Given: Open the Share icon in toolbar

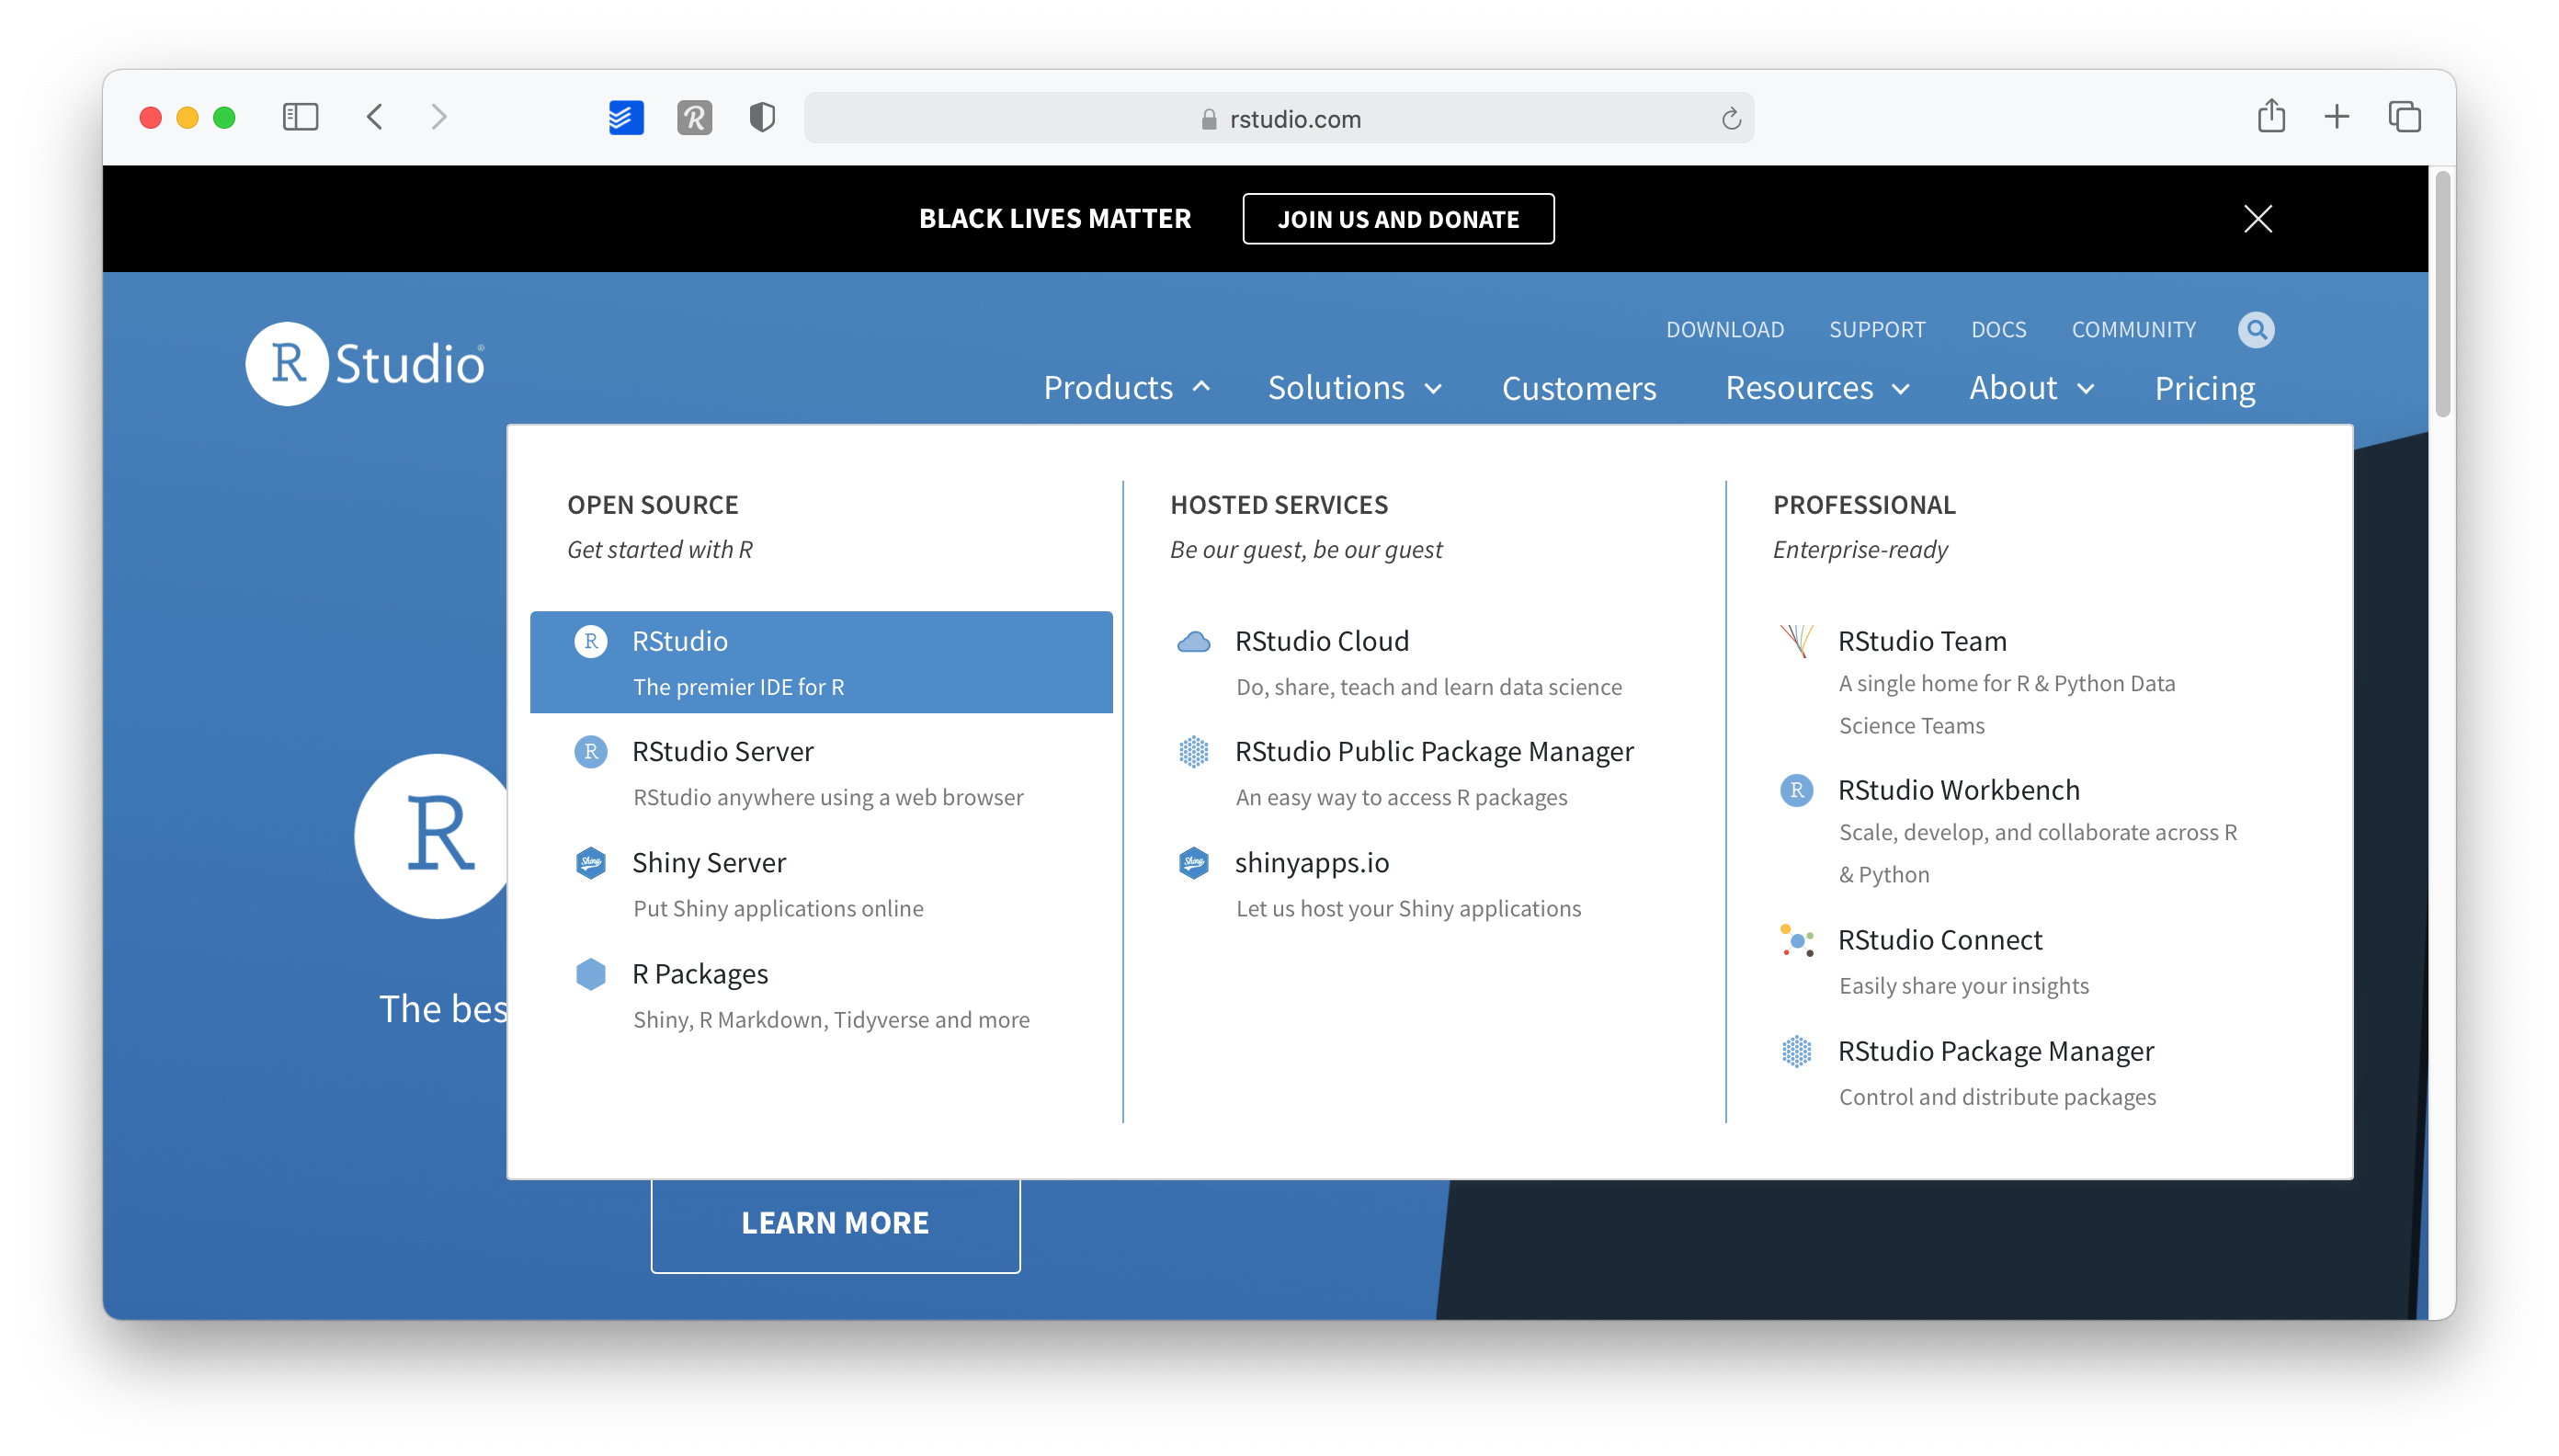Looking at the screenshot, I should click(x=2271, y=116).
